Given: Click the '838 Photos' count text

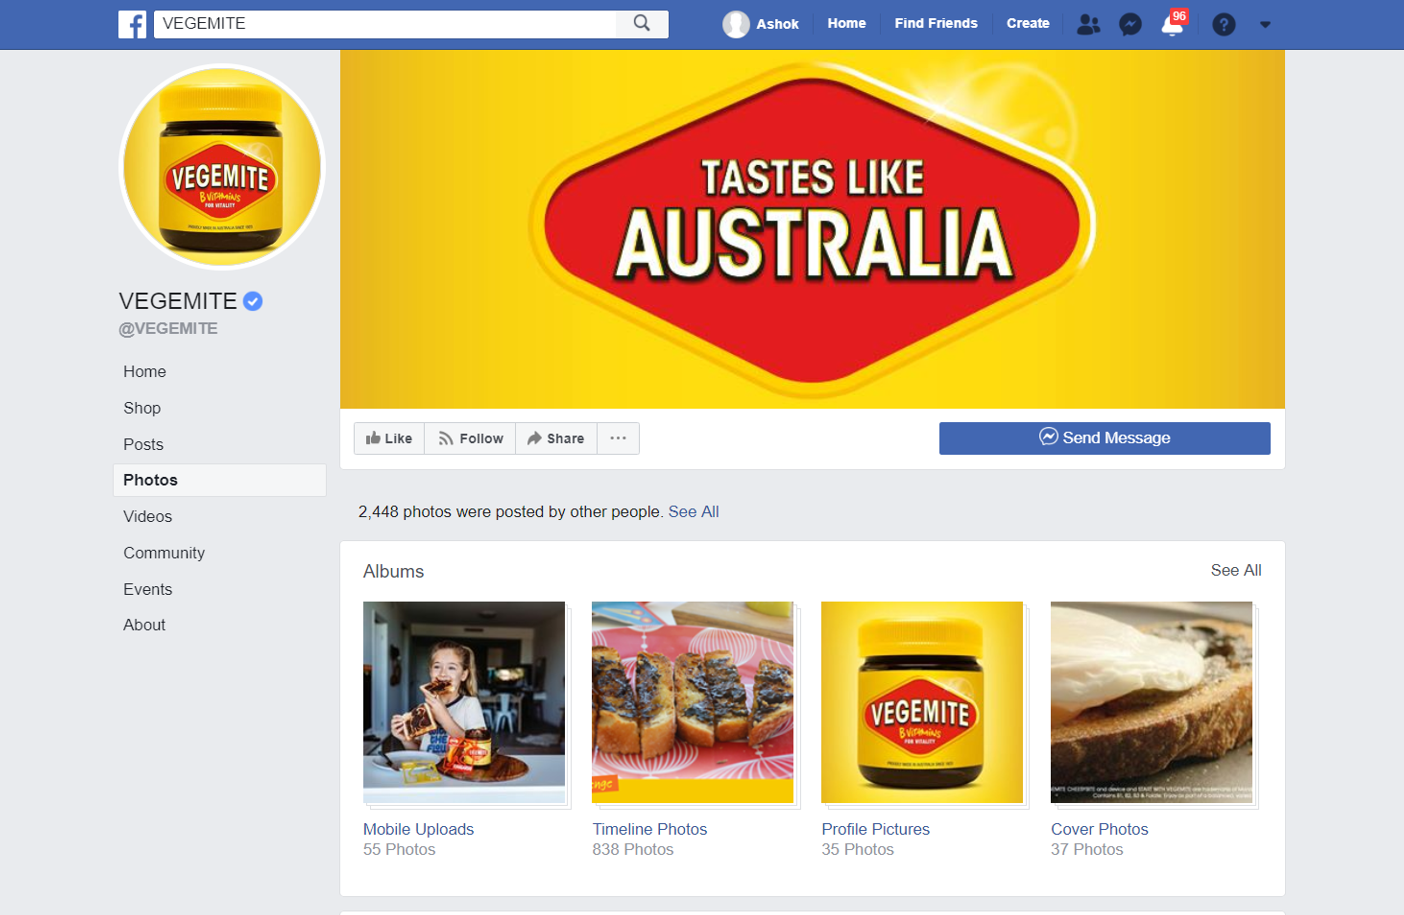Looking at the screenshot, I should point(633,849).
